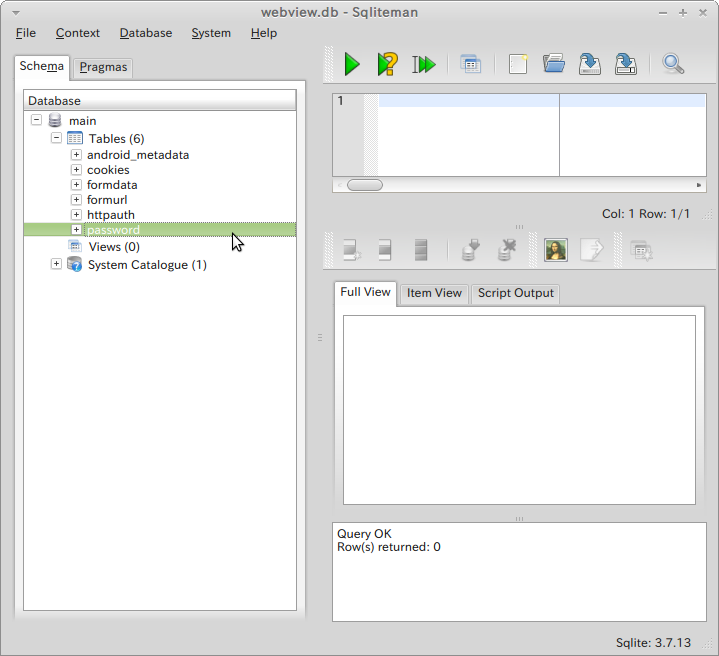Screen dimensions: 719x656
Task: Maximize the Sqliteman window
Action: point(683,13)
